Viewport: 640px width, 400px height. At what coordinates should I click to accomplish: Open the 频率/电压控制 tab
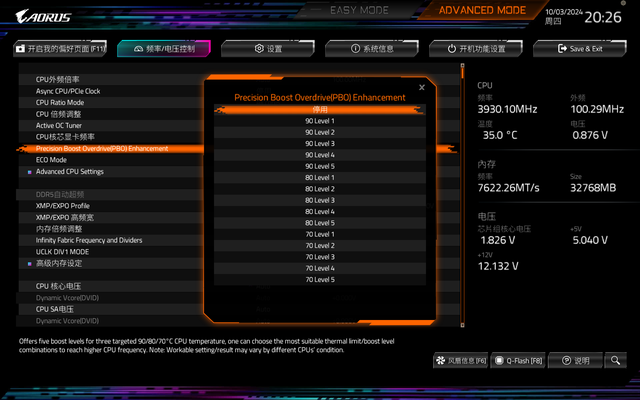pos(164,49)
